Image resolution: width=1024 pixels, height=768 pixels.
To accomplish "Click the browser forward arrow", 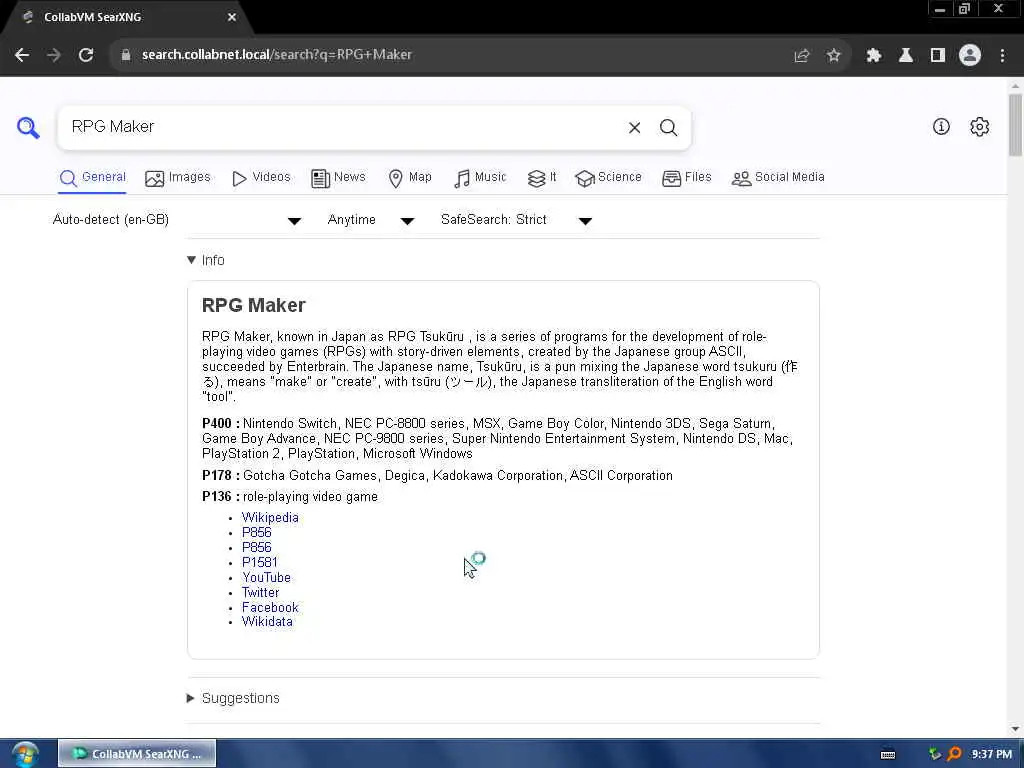I will click(x=54, y=55).
